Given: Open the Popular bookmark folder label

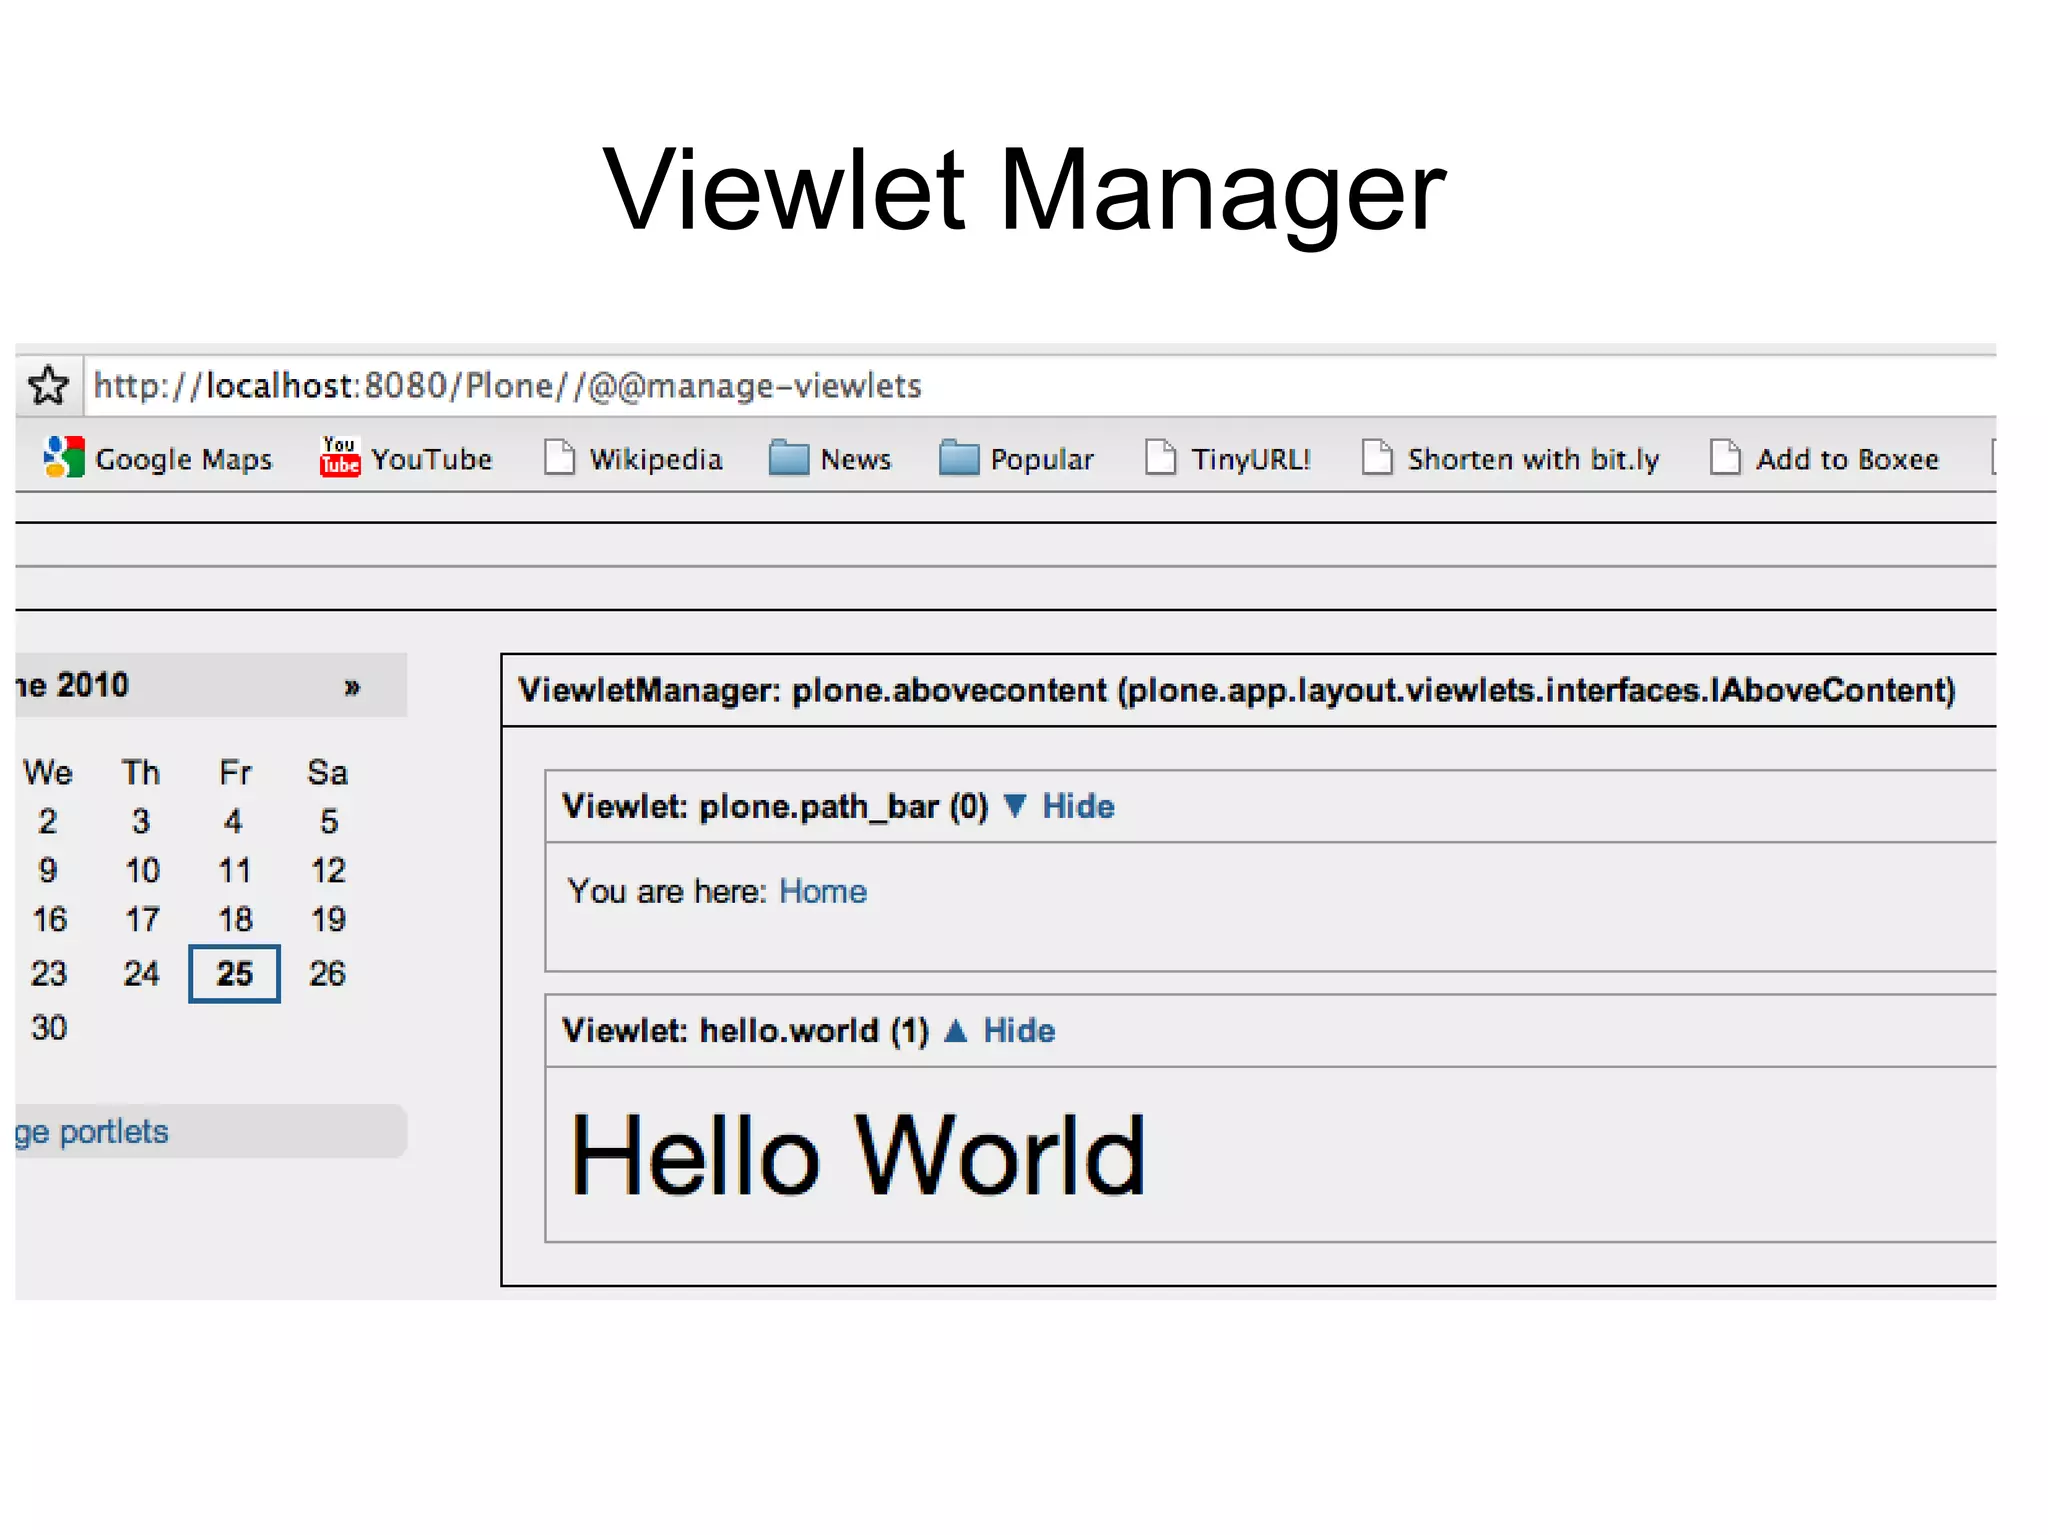Looking at the screenshot, I should click(1042, 459).
